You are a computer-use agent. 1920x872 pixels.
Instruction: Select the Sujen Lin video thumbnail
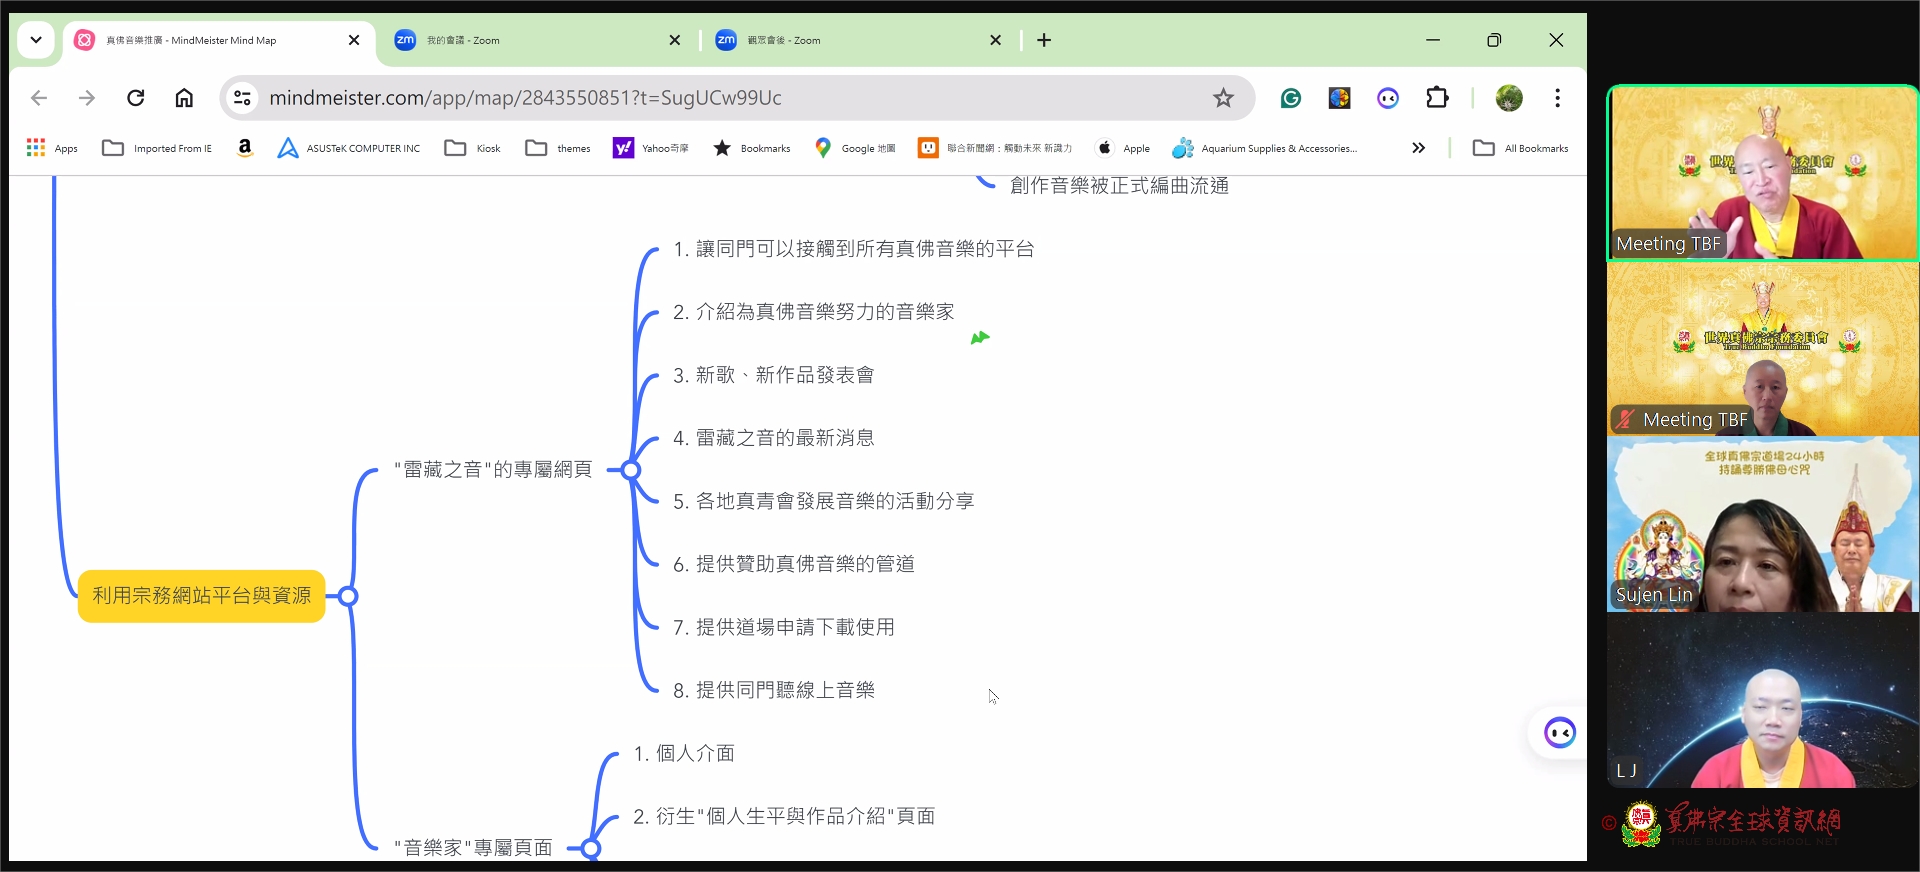coord(1762,524)
